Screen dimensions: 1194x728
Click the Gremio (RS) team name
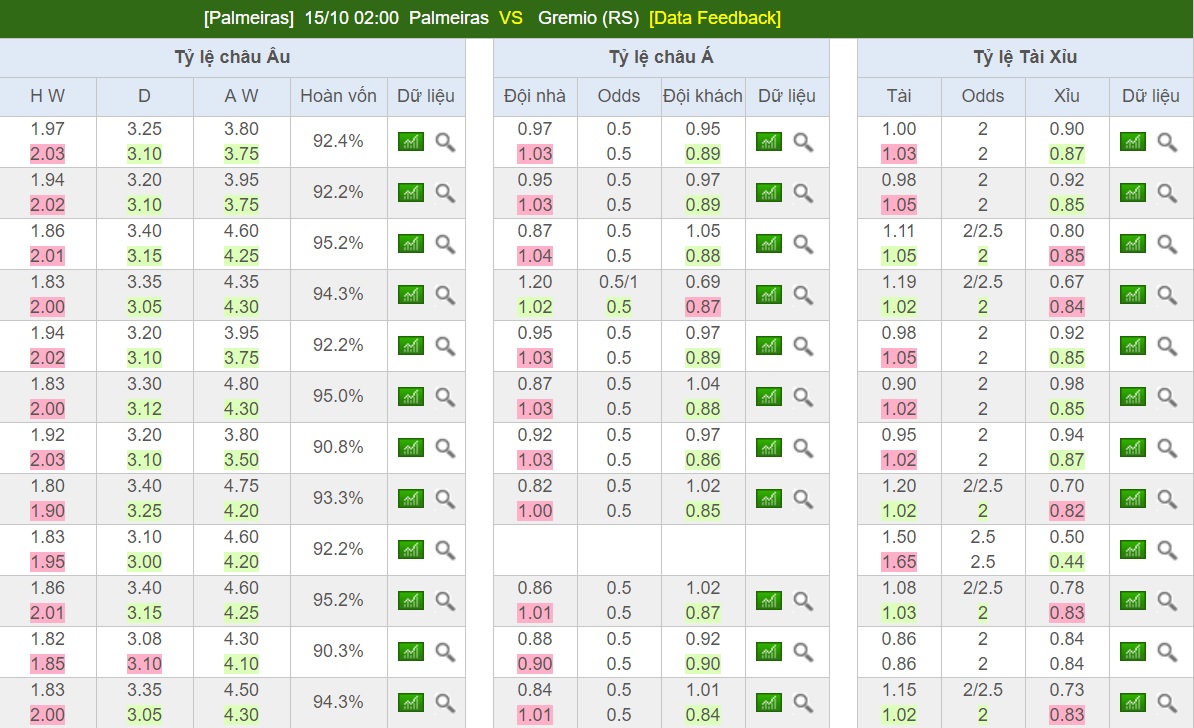588,18
